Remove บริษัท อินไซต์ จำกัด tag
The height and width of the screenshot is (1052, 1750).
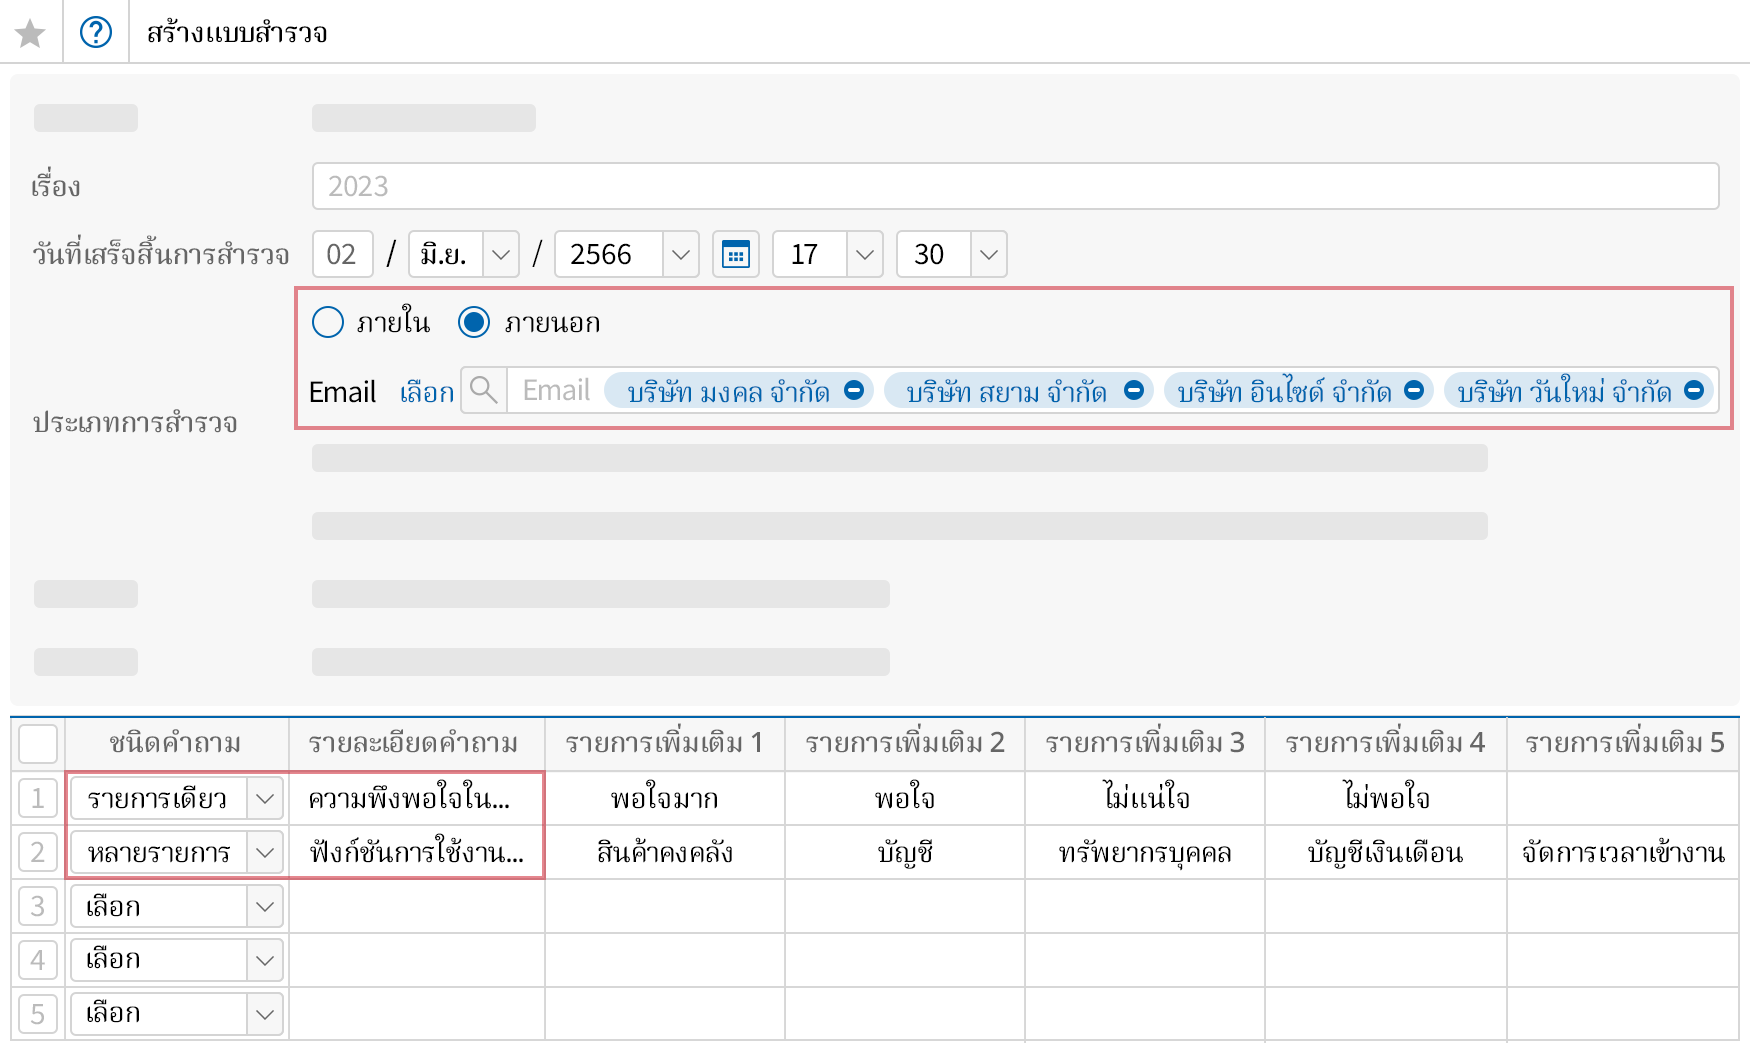[1414, 391]
